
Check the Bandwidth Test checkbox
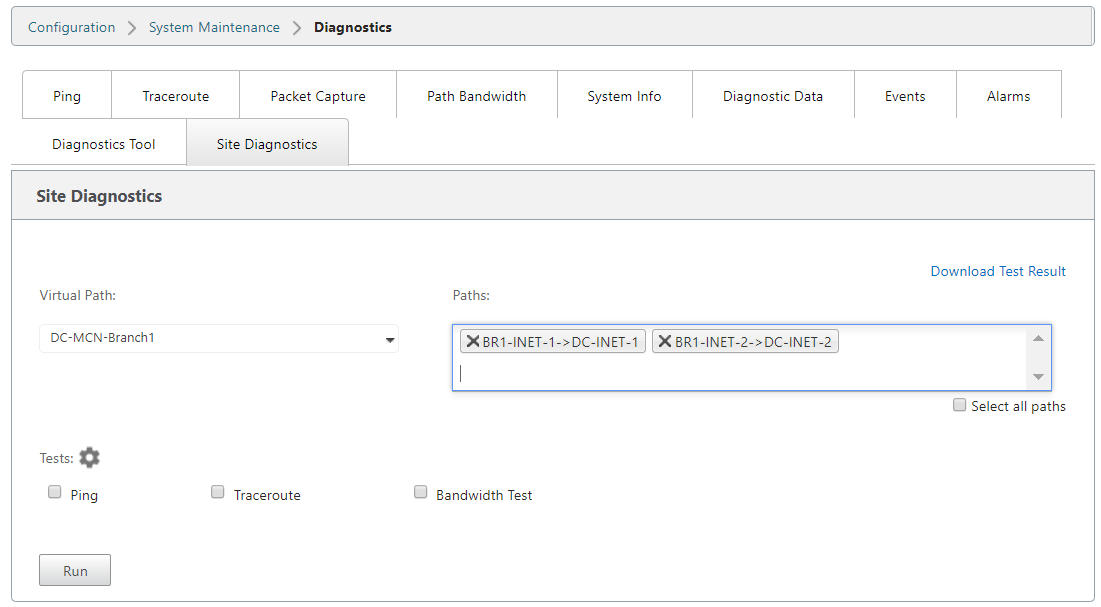pos(421,492)
